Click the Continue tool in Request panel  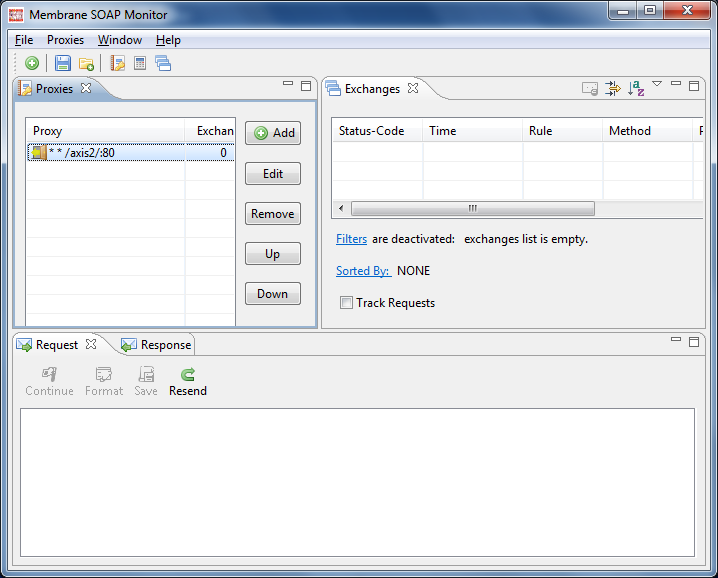pyautogui.click(x=49, y=382)
